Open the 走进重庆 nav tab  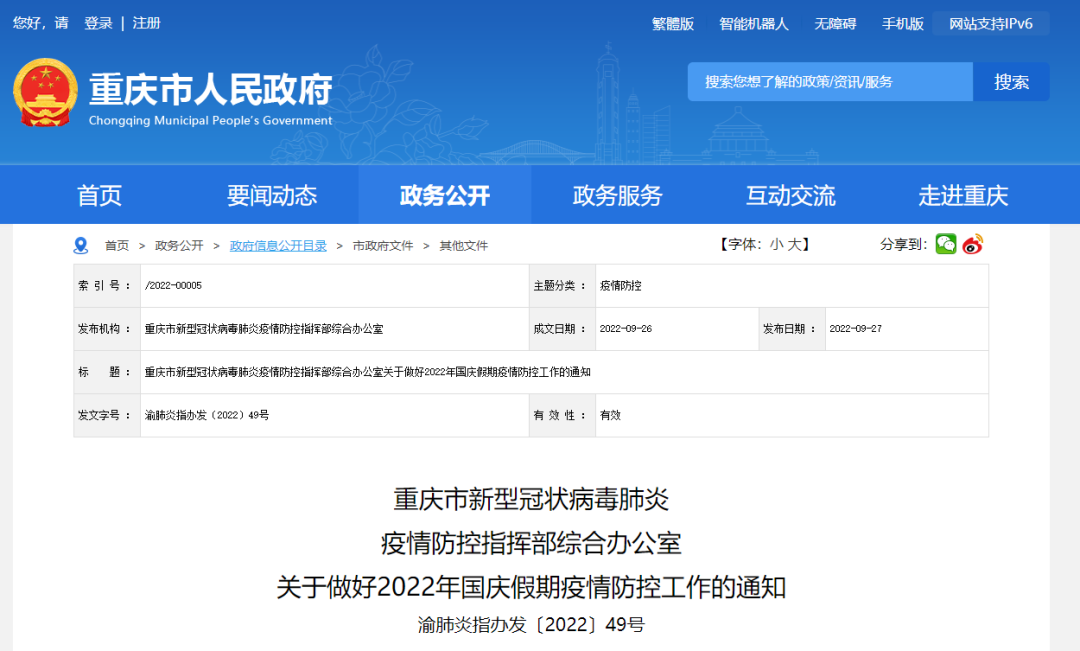pos(963,196)
